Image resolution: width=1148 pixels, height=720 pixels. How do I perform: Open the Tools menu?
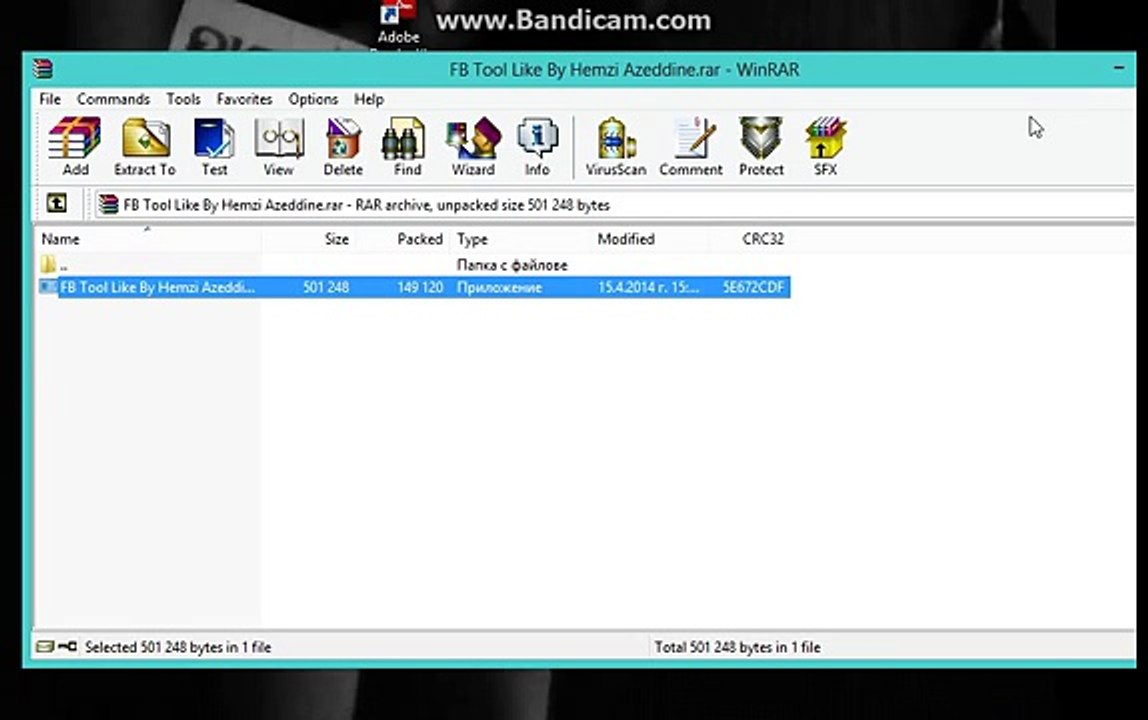183,99
